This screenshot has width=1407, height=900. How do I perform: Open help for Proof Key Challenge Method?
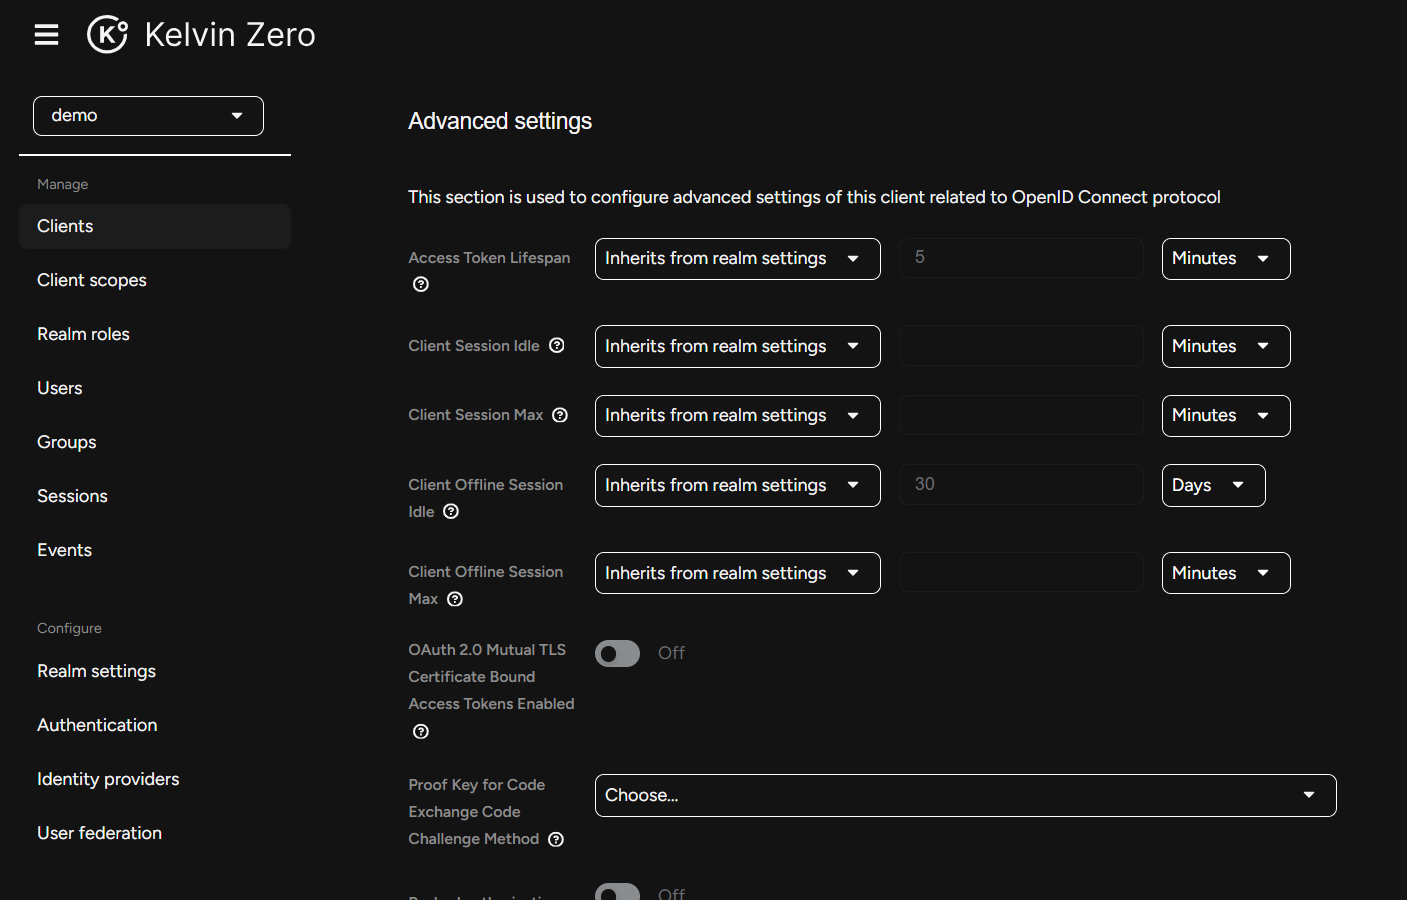point(556,839)
